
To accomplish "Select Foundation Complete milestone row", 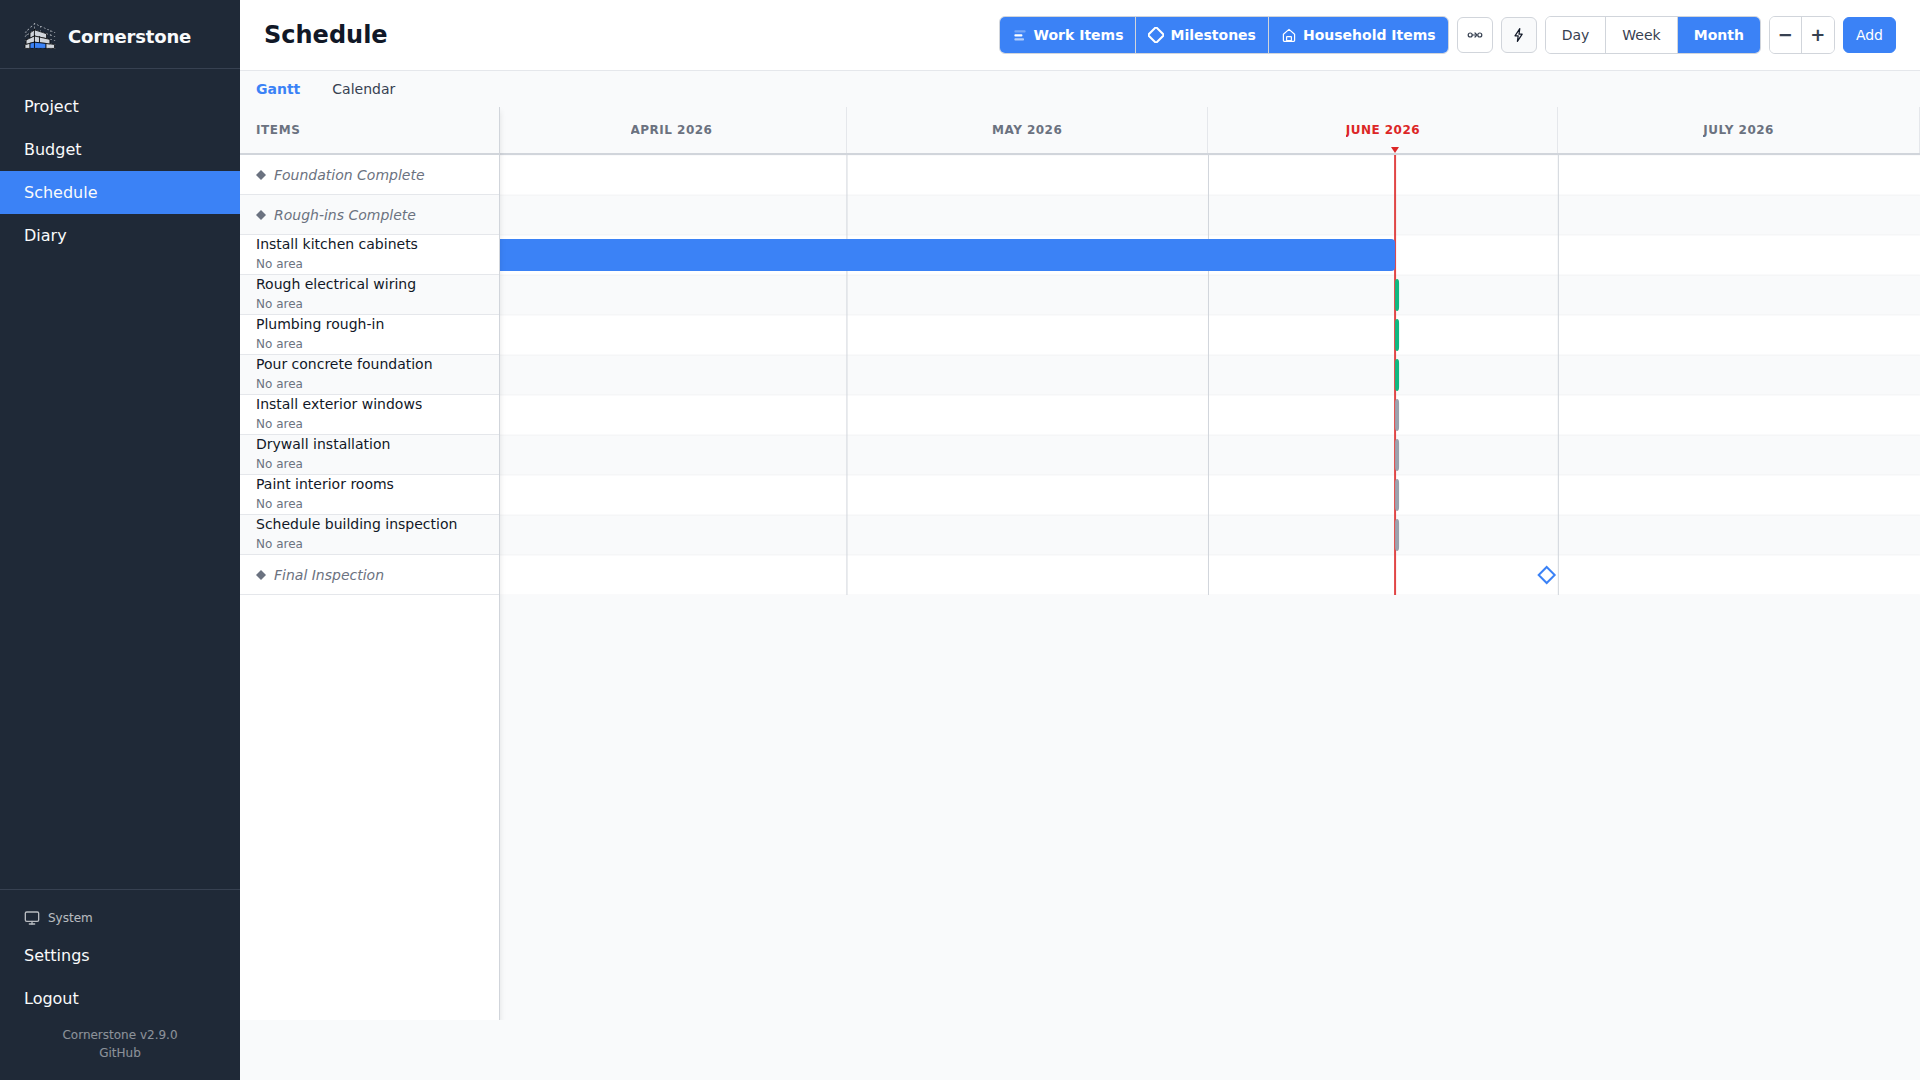I will coord(370,175).
